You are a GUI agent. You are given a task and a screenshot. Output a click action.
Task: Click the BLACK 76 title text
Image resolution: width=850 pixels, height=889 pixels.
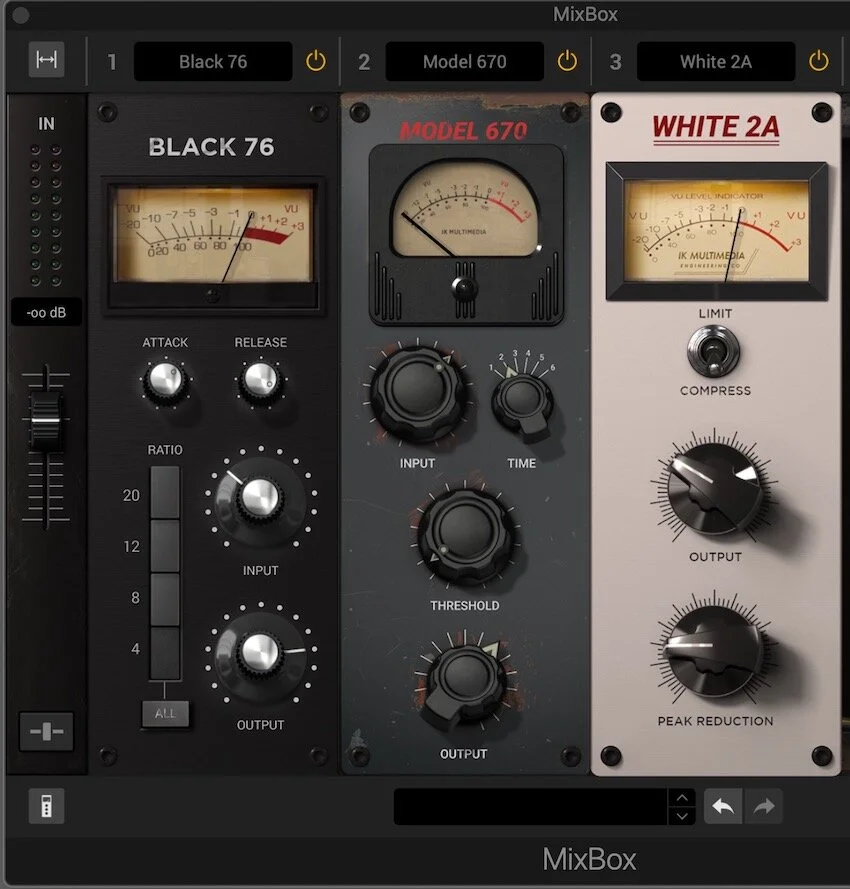pyautogui.click(x=212, y=147)
